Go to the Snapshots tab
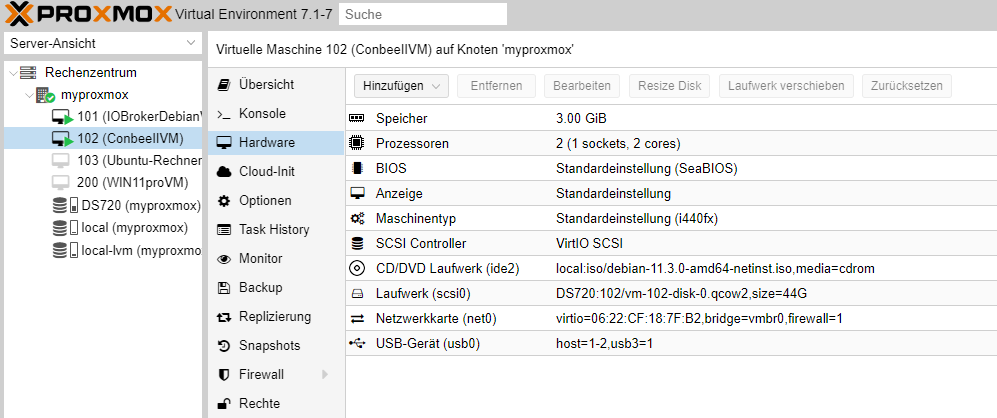 coord(276,345)
